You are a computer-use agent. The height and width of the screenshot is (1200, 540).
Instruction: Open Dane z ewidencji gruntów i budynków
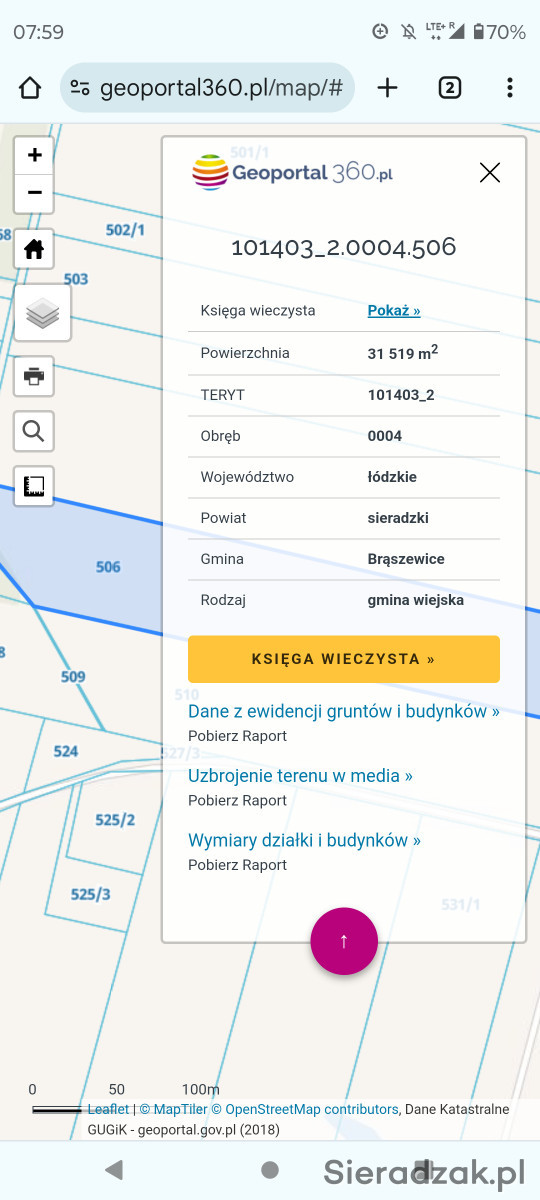click(344, 712)
